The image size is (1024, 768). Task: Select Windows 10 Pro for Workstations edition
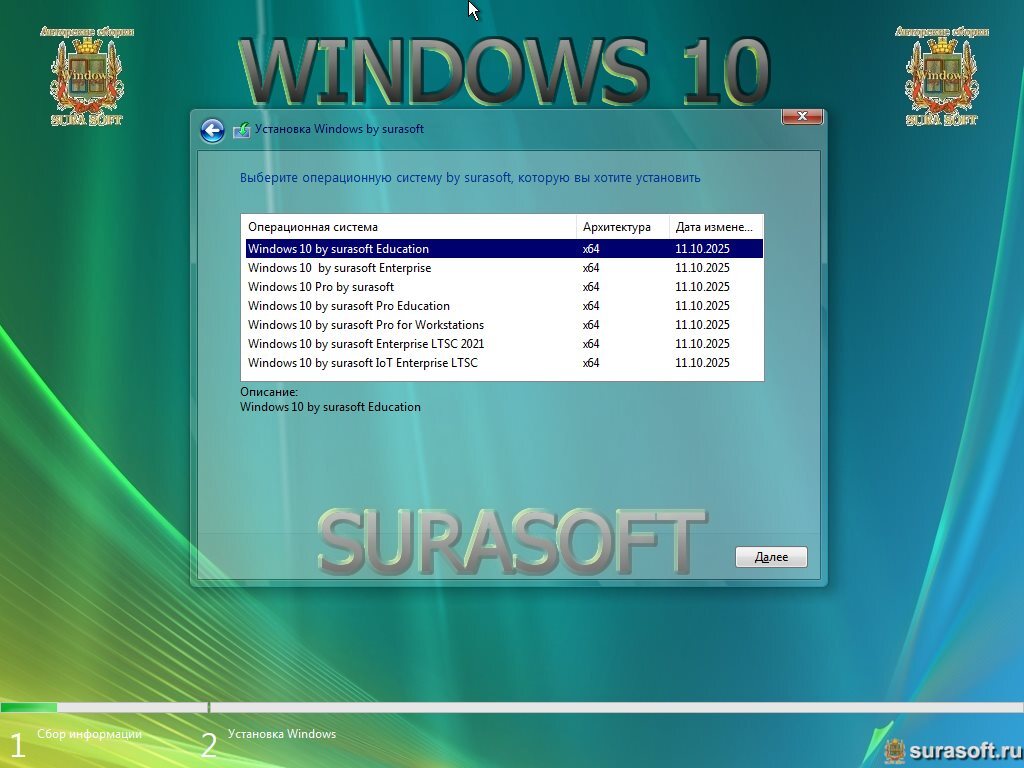[x=504, y=325]
